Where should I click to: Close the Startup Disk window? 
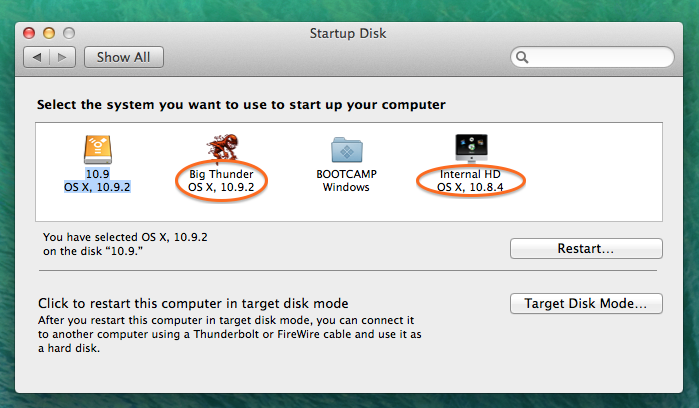pyautogui.click(x=29, y=33)
